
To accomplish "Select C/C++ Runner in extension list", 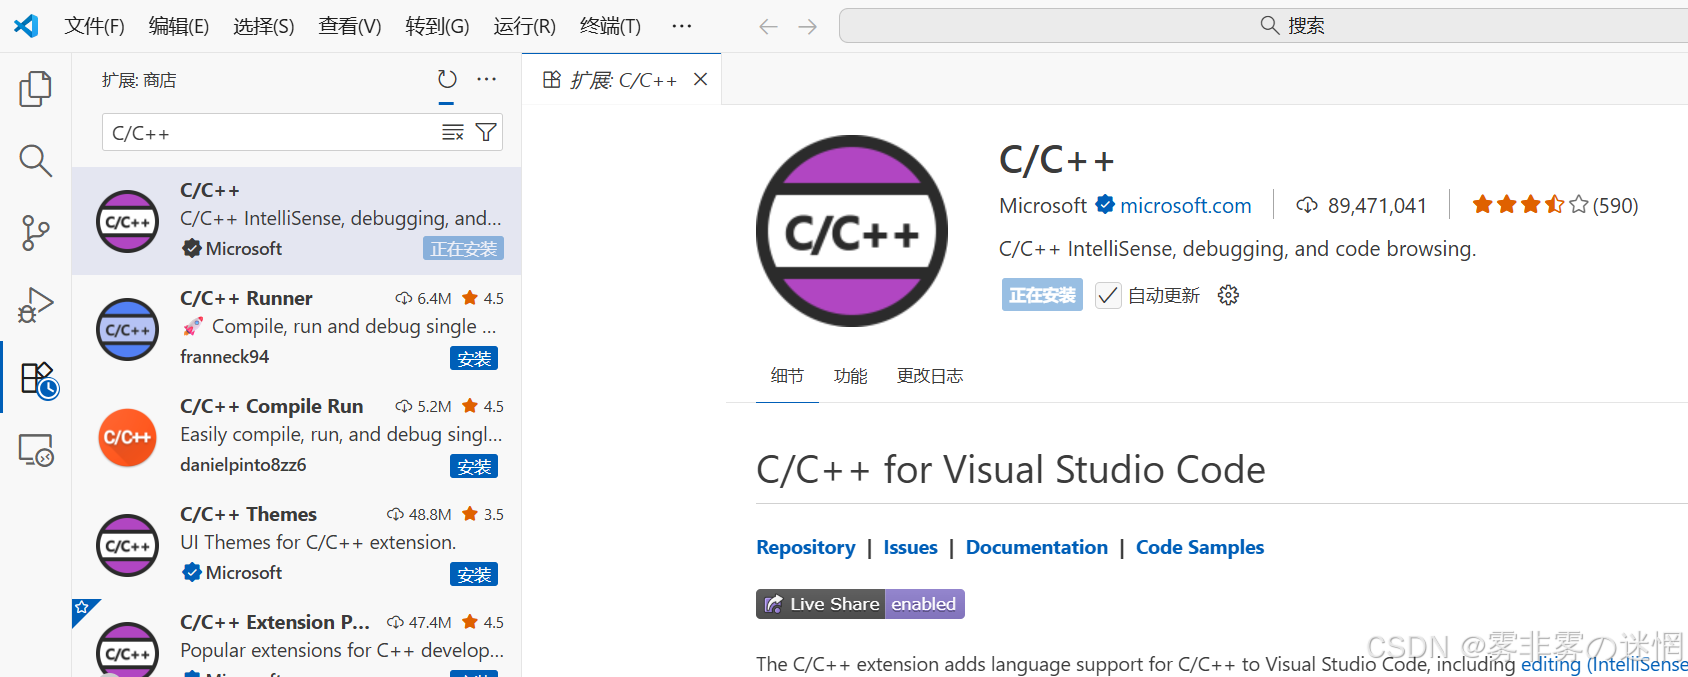I will pyautogui.click(x=297, y=329).
